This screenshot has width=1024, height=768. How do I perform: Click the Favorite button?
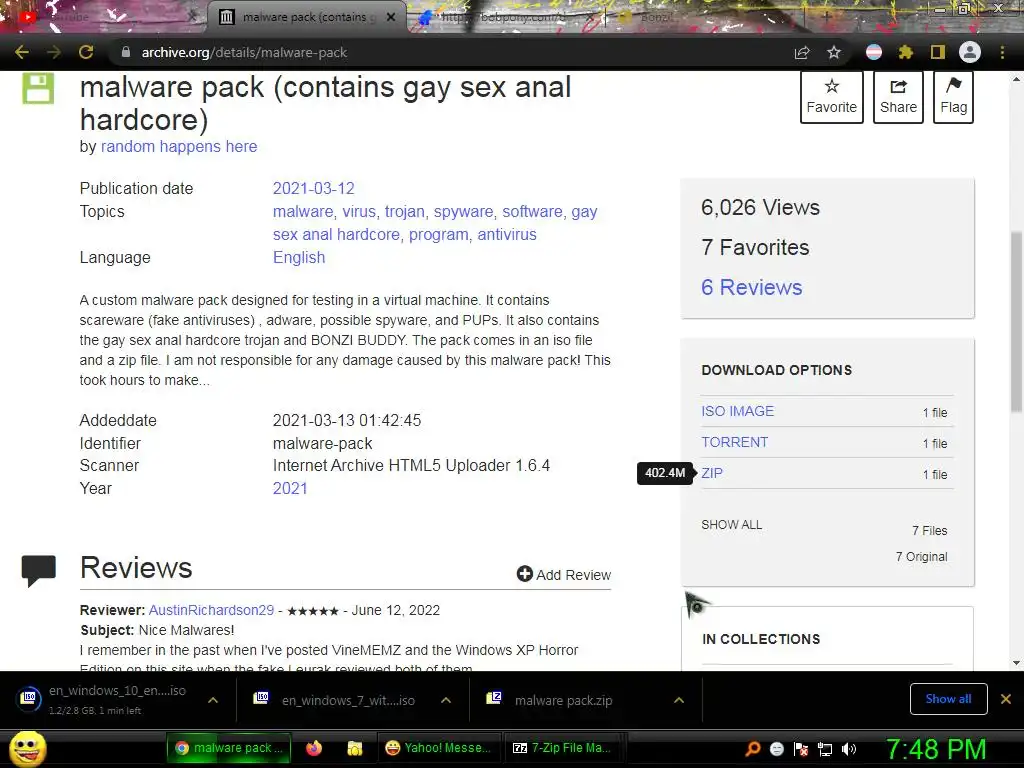point(831,96)
